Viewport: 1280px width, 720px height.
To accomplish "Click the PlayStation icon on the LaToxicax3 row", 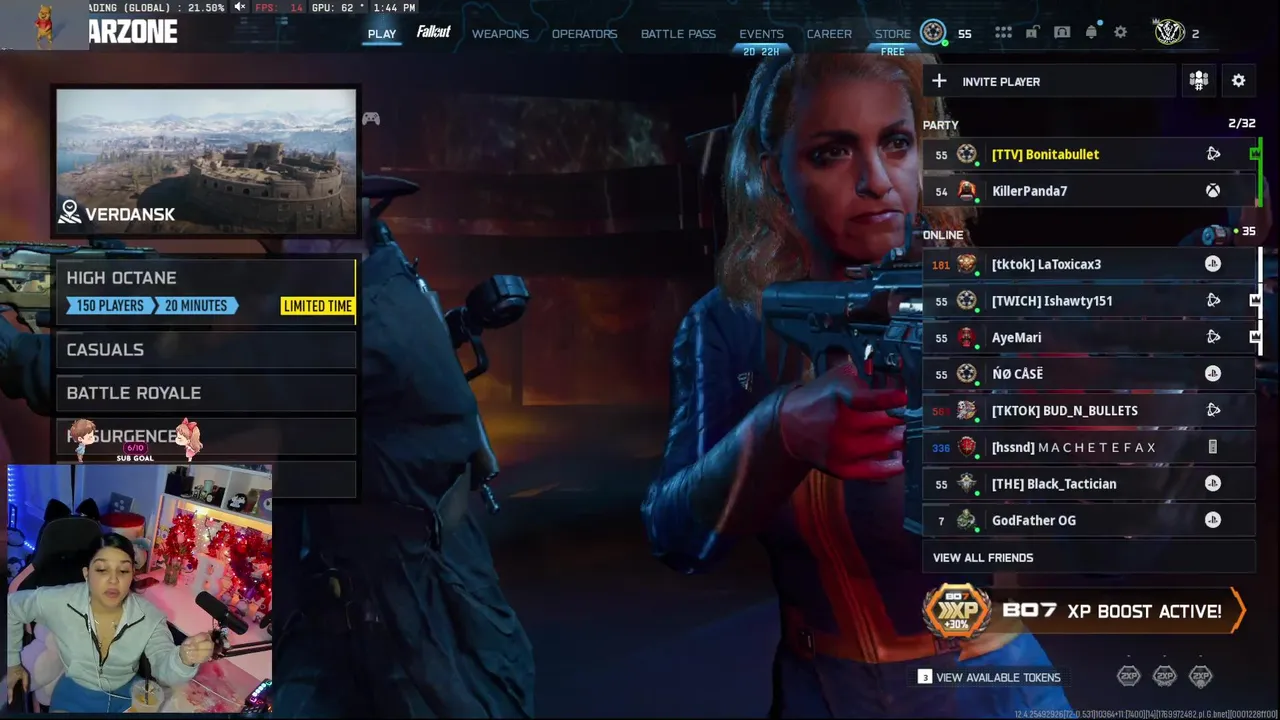I will (x=1213, y=264).
